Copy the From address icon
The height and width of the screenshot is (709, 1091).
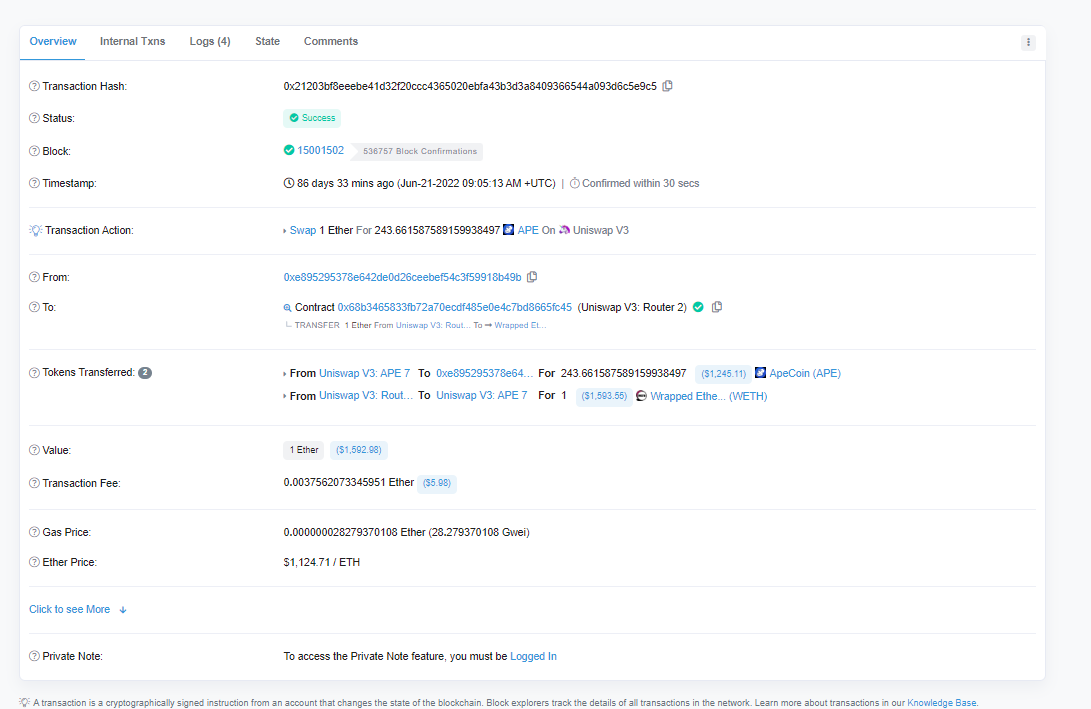pos(532,277)
